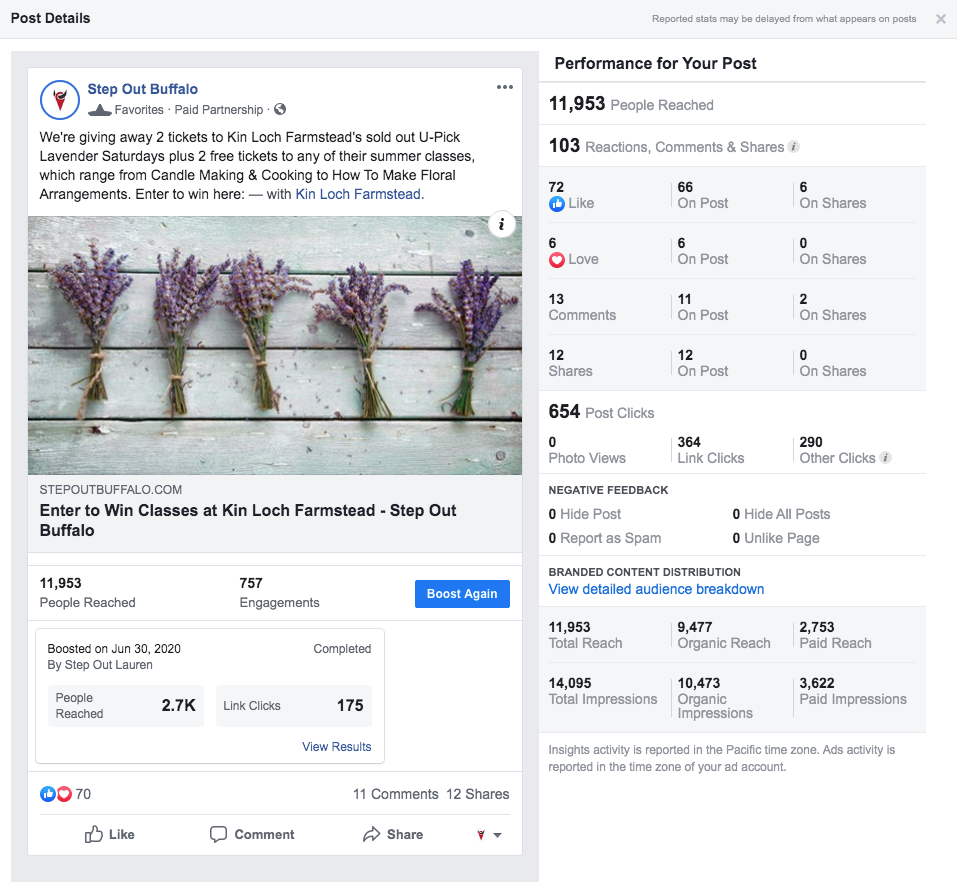Click info icon beside Reactions, Comments & Shares
This screenshot has width=957, height=890.
[x=793, y=147]
